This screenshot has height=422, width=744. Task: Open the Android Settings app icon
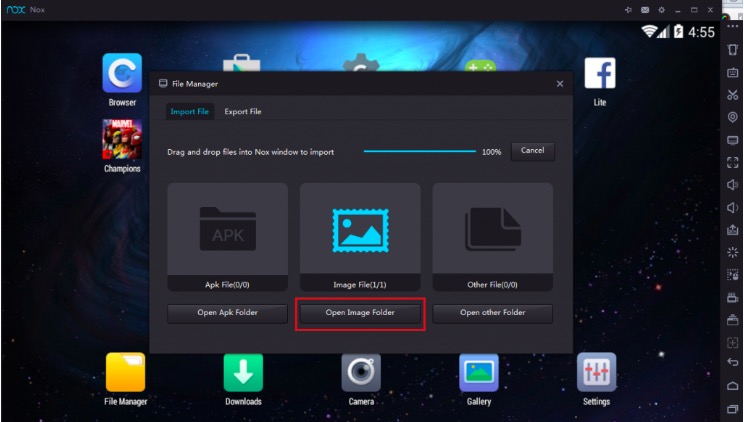596,372
